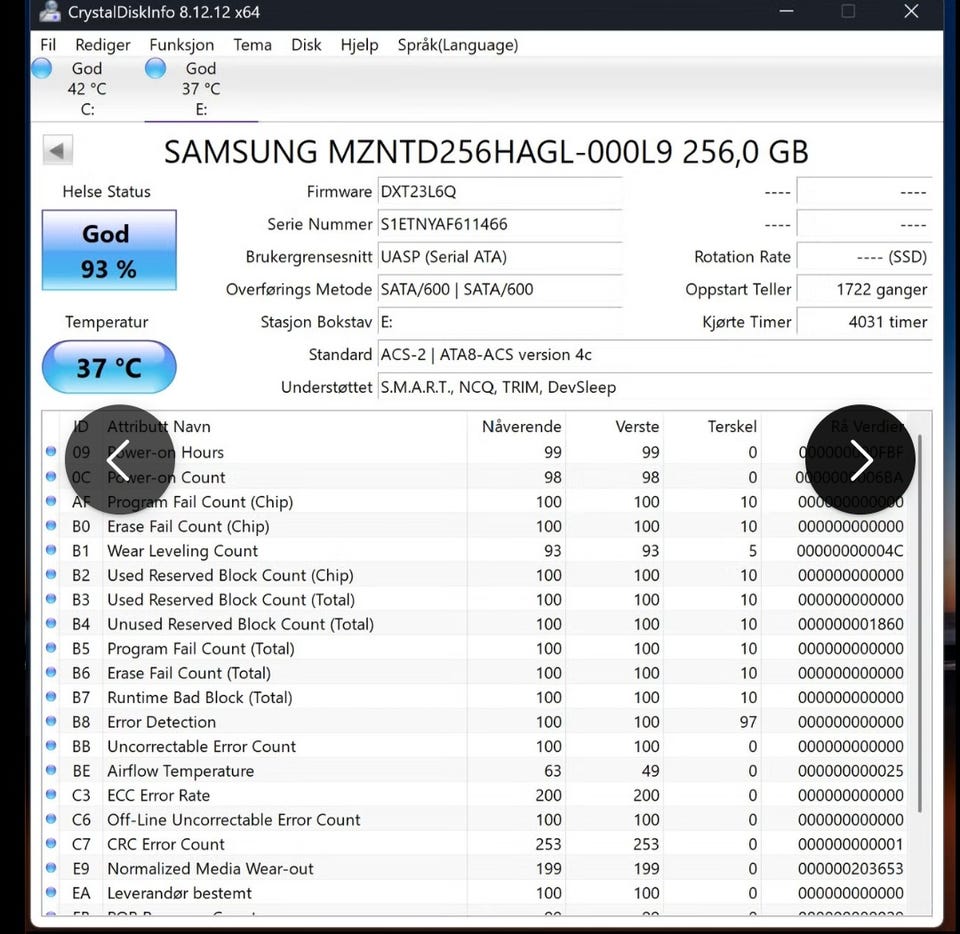Click the UASP (Serial ATA) interface field
Viewport: 960px width, 934px height.
pos(500,256)
